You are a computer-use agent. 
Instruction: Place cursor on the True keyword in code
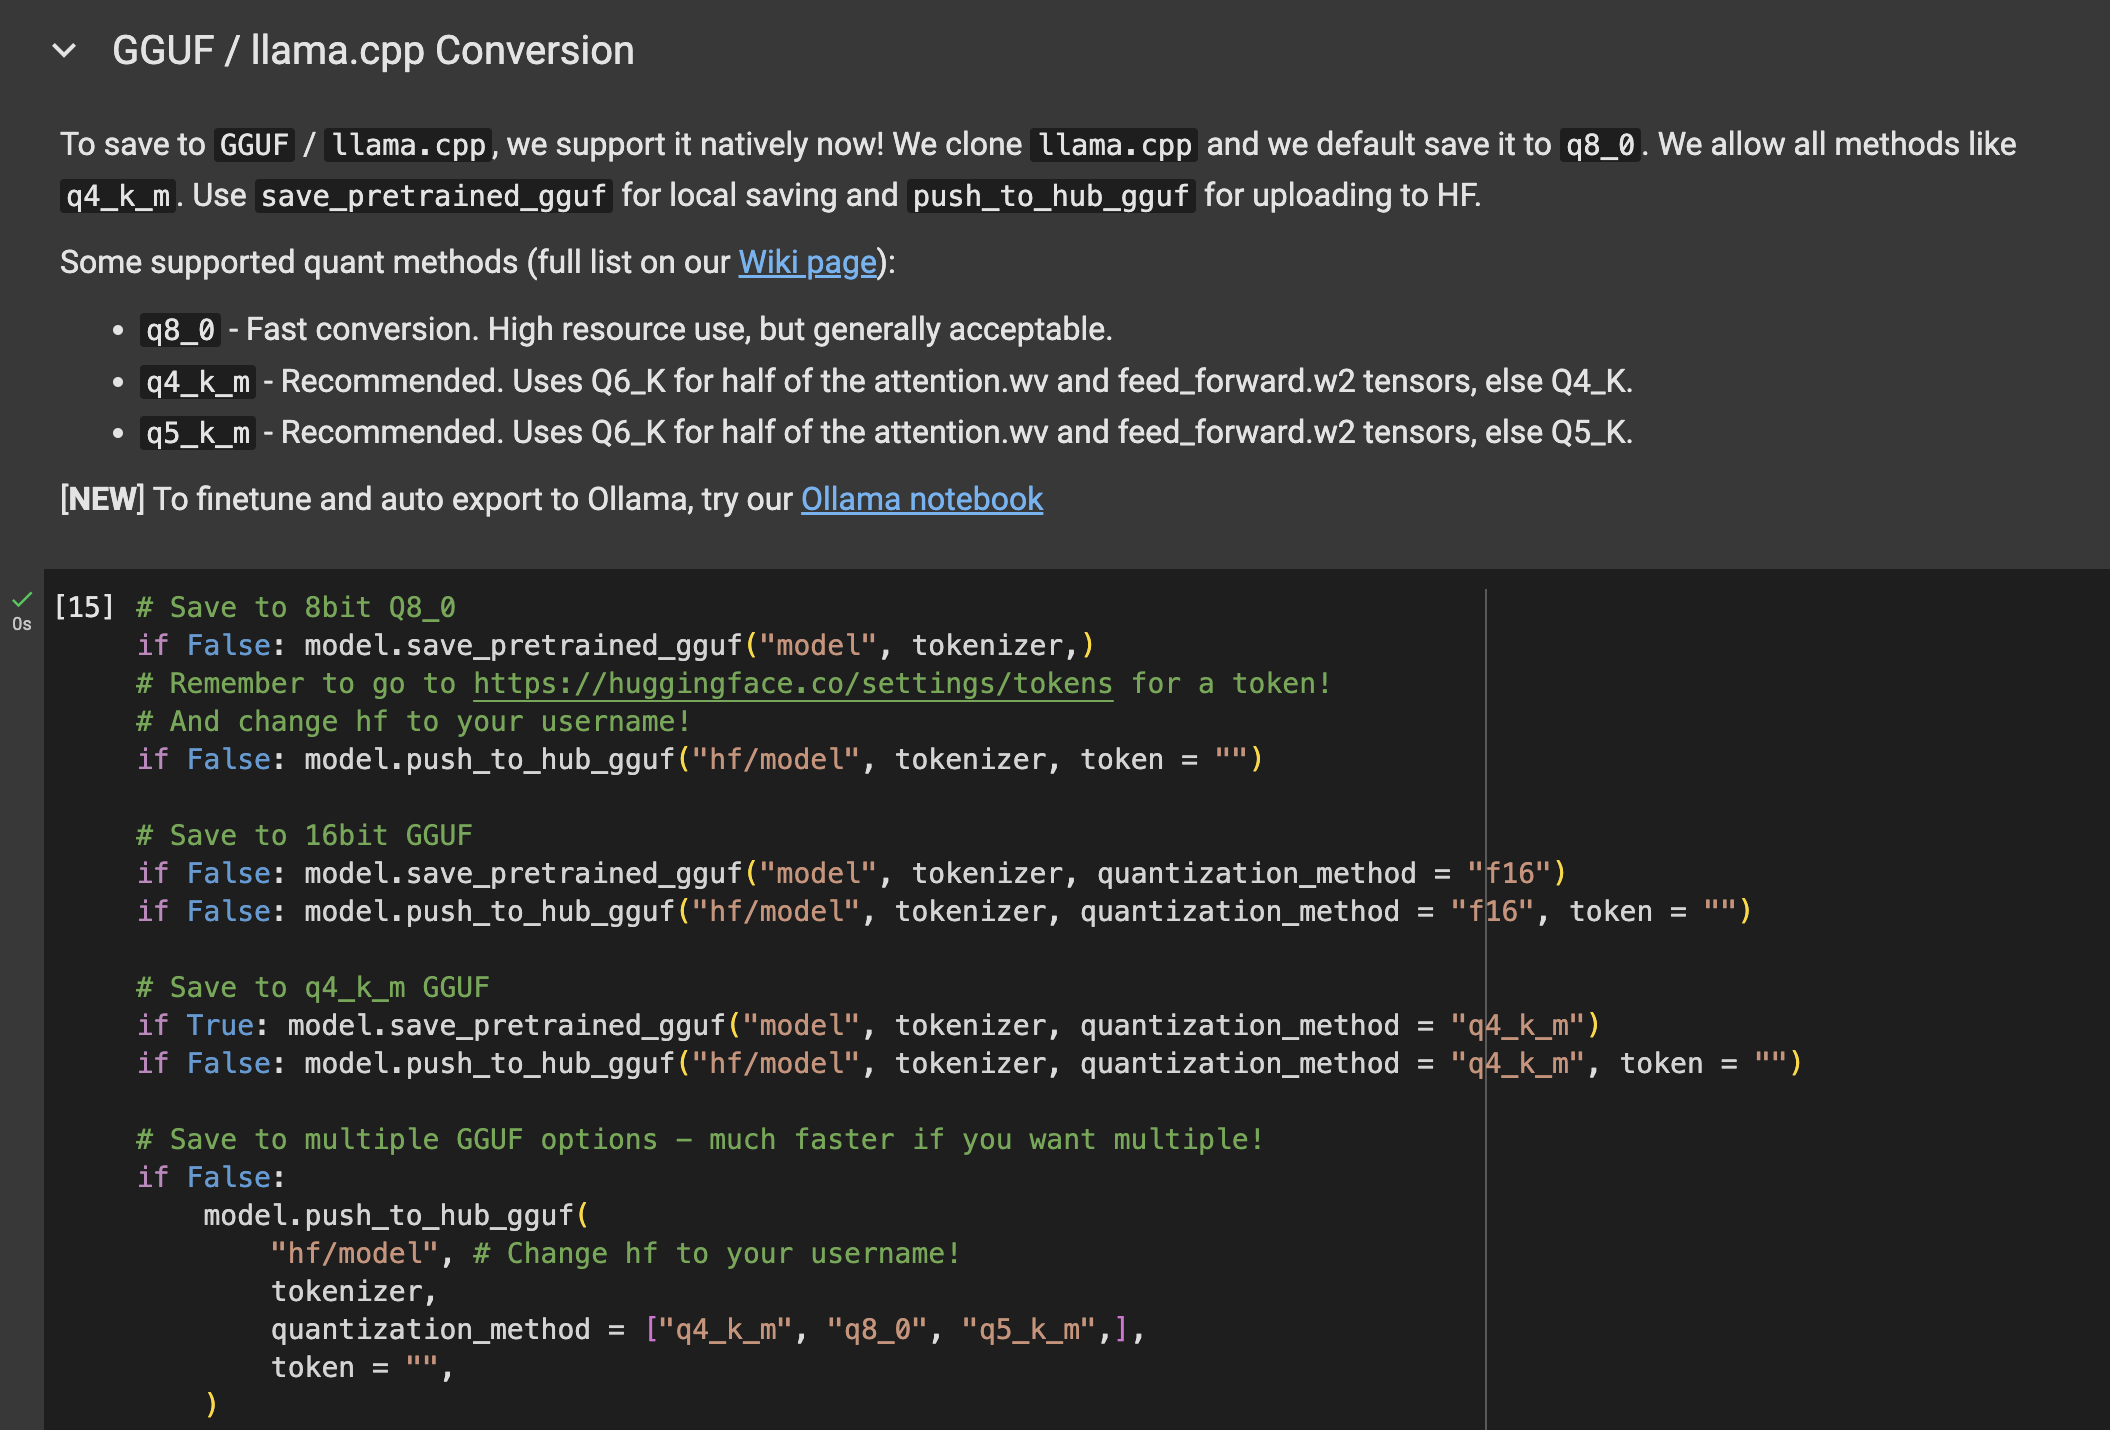pos(220,1026)
